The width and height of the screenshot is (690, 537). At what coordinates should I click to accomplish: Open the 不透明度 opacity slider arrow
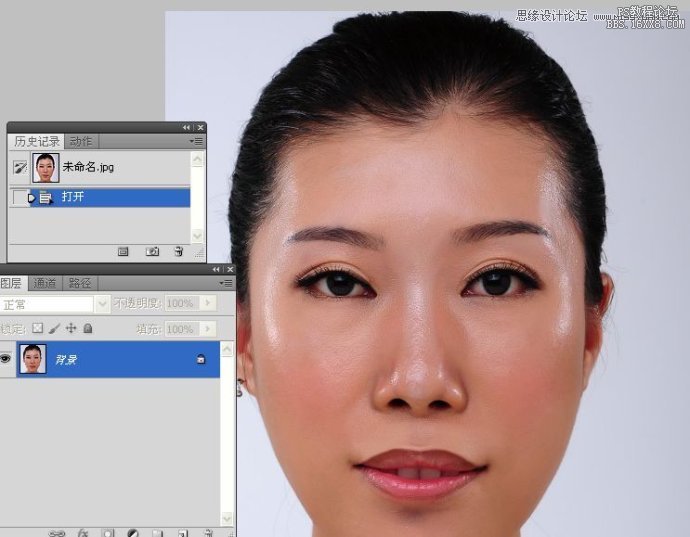coord(206,303)
